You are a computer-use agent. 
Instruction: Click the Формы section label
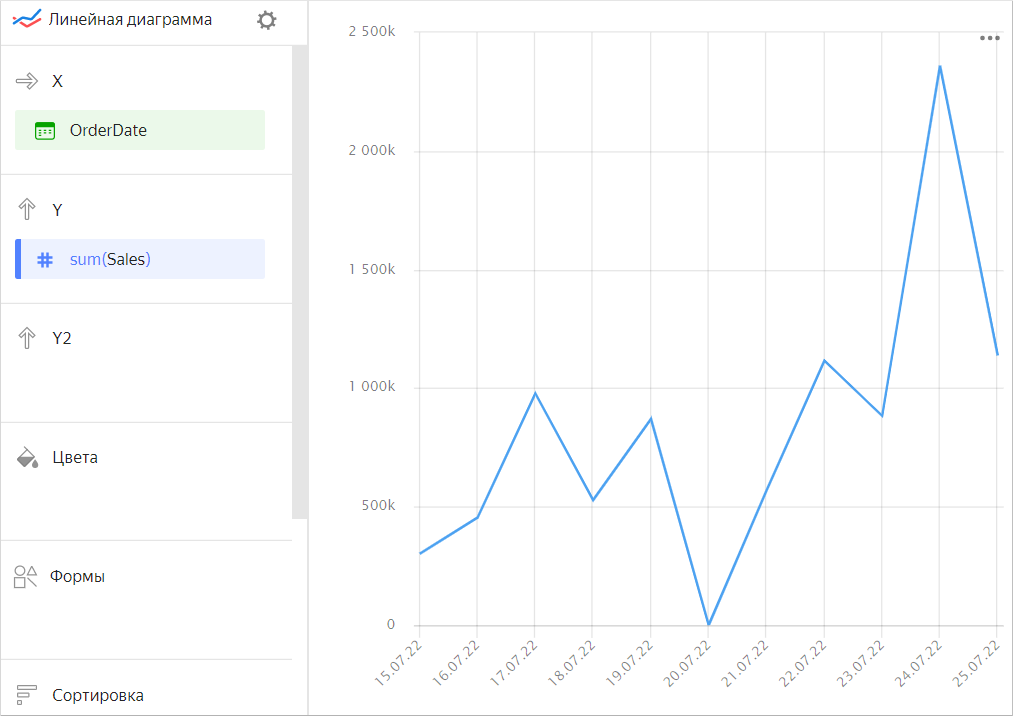[x=78, y=576]
